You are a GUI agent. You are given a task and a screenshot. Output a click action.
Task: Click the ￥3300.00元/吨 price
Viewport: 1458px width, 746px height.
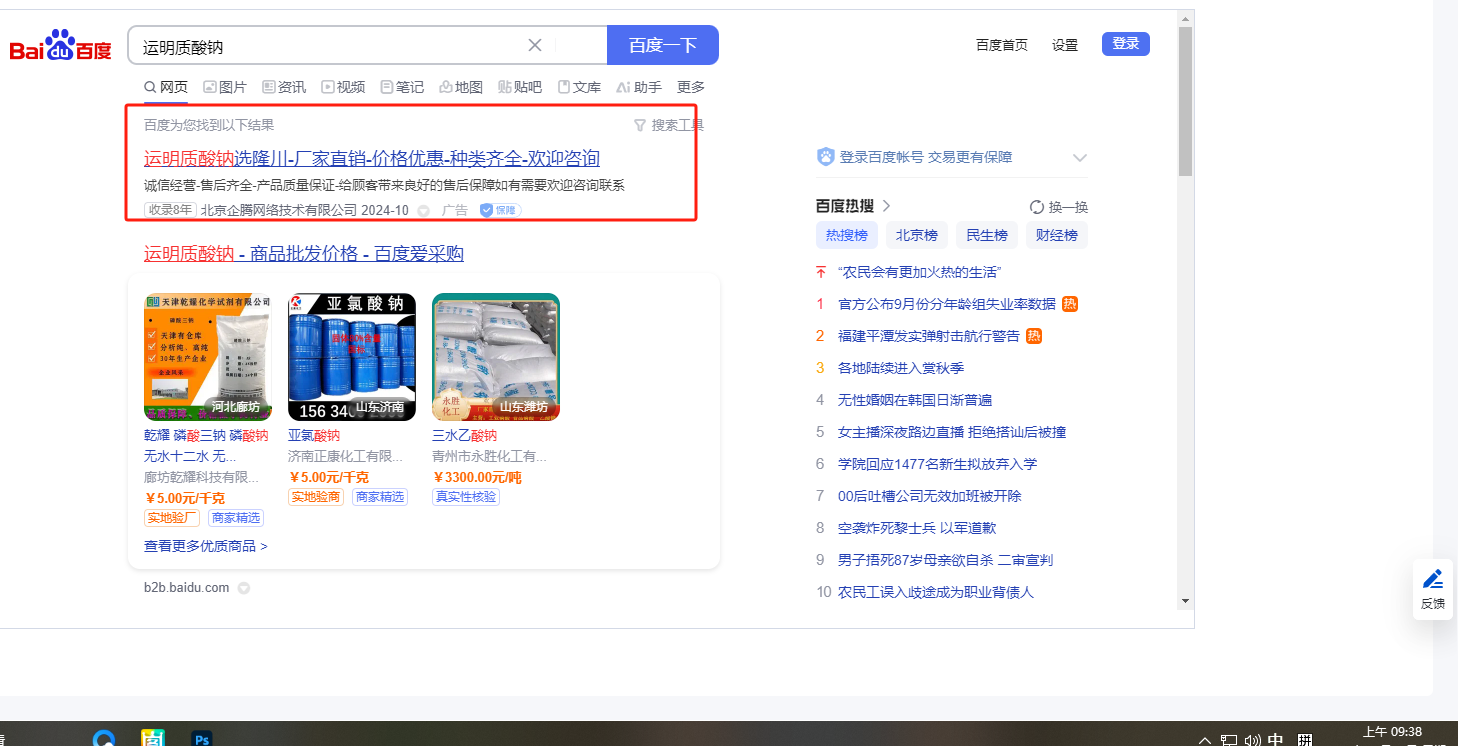(x=477, y=477)
